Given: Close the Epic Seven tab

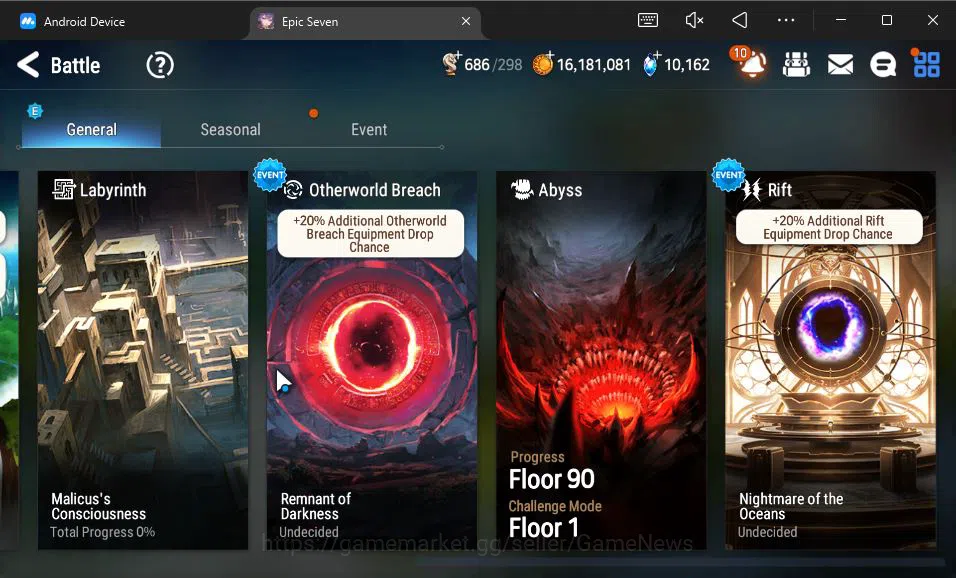Looking at the screenshot, I should (466, 21).
